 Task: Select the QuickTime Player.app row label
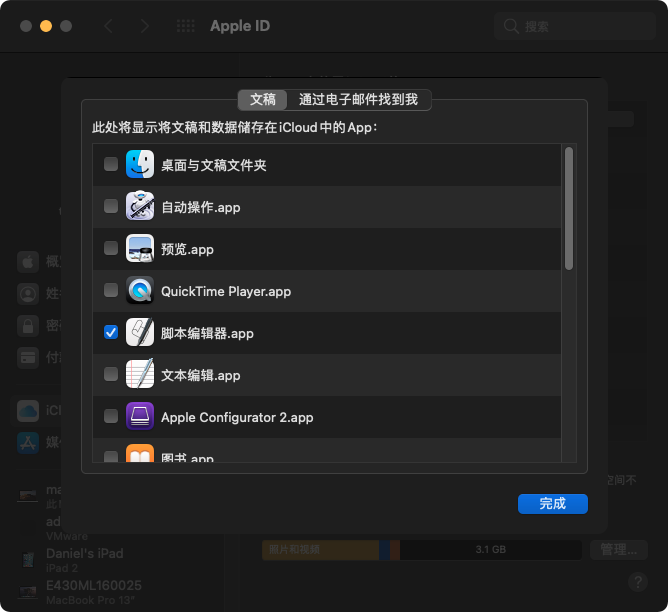click(226, 291)
